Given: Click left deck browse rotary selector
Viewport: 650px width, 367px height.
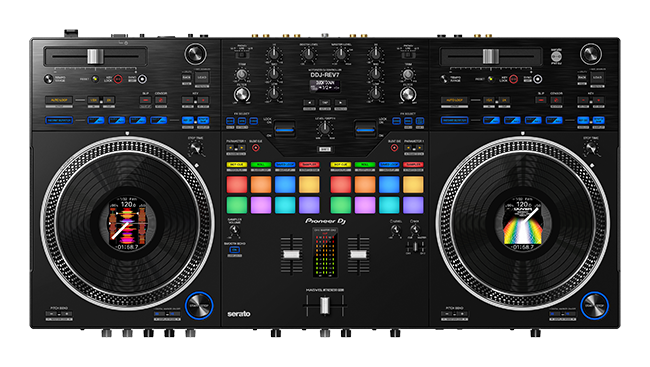Looking at the screenshot, I should (195, 54).
